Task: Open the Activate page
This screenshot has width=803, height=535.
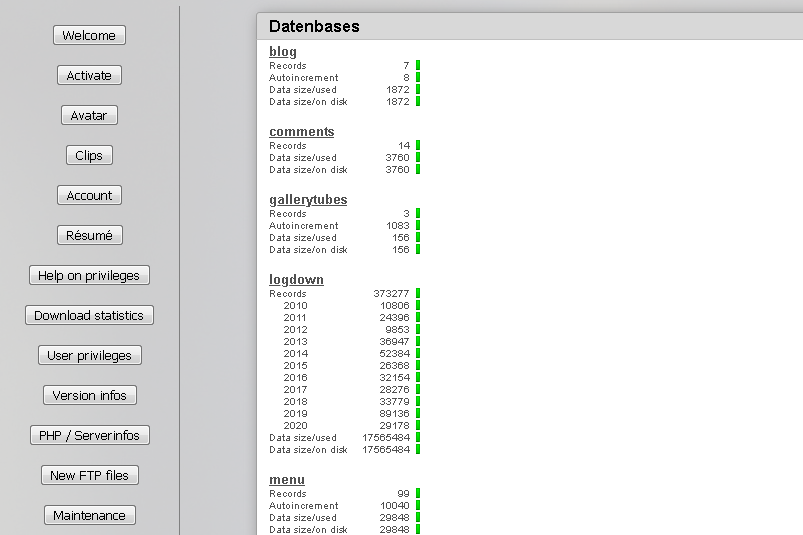Action: pos(89,75)
